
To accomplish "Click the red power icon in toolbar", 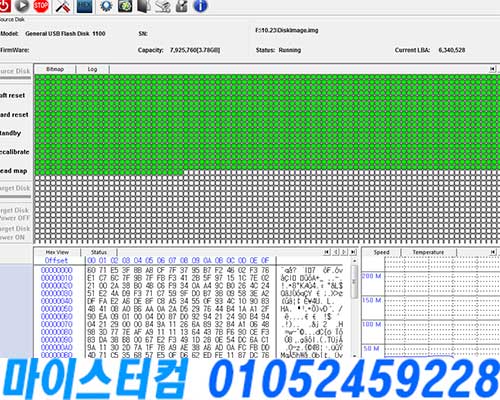I will pos(4,6).
